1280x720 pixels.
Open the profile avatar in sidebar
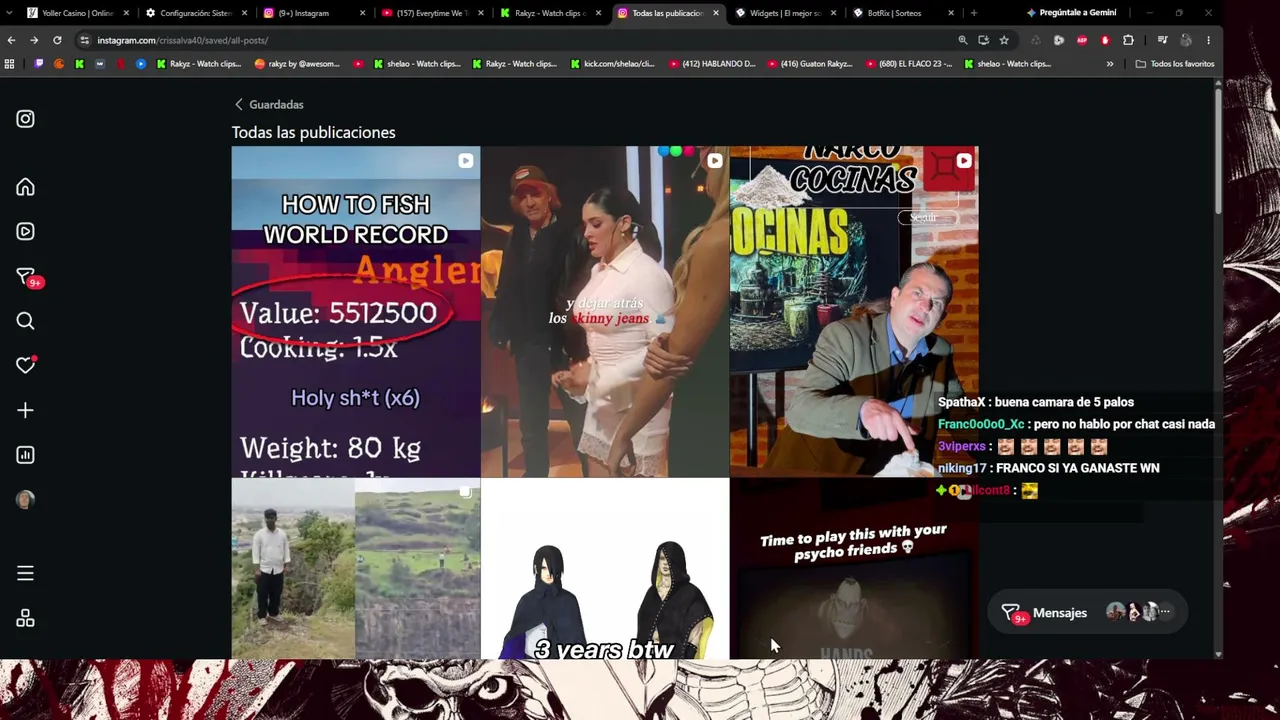pos(26,500)
